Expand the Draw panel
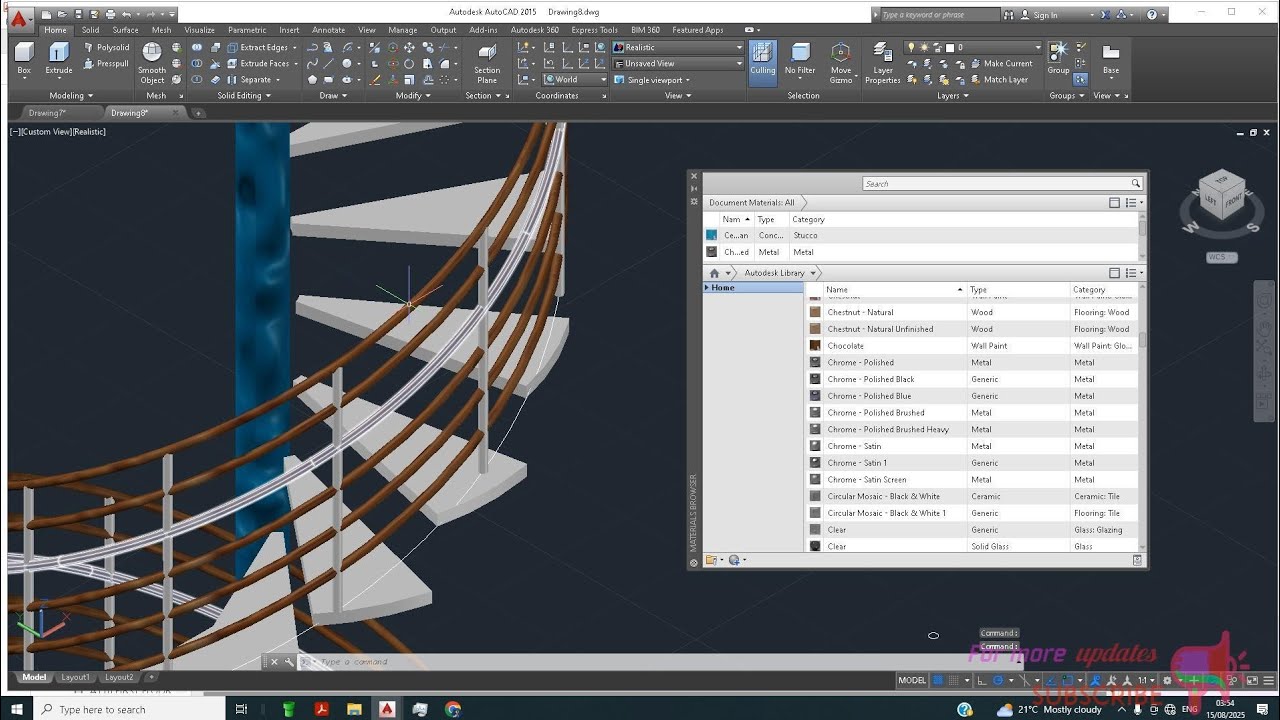1280x720 pixels. tap(333, 96)
